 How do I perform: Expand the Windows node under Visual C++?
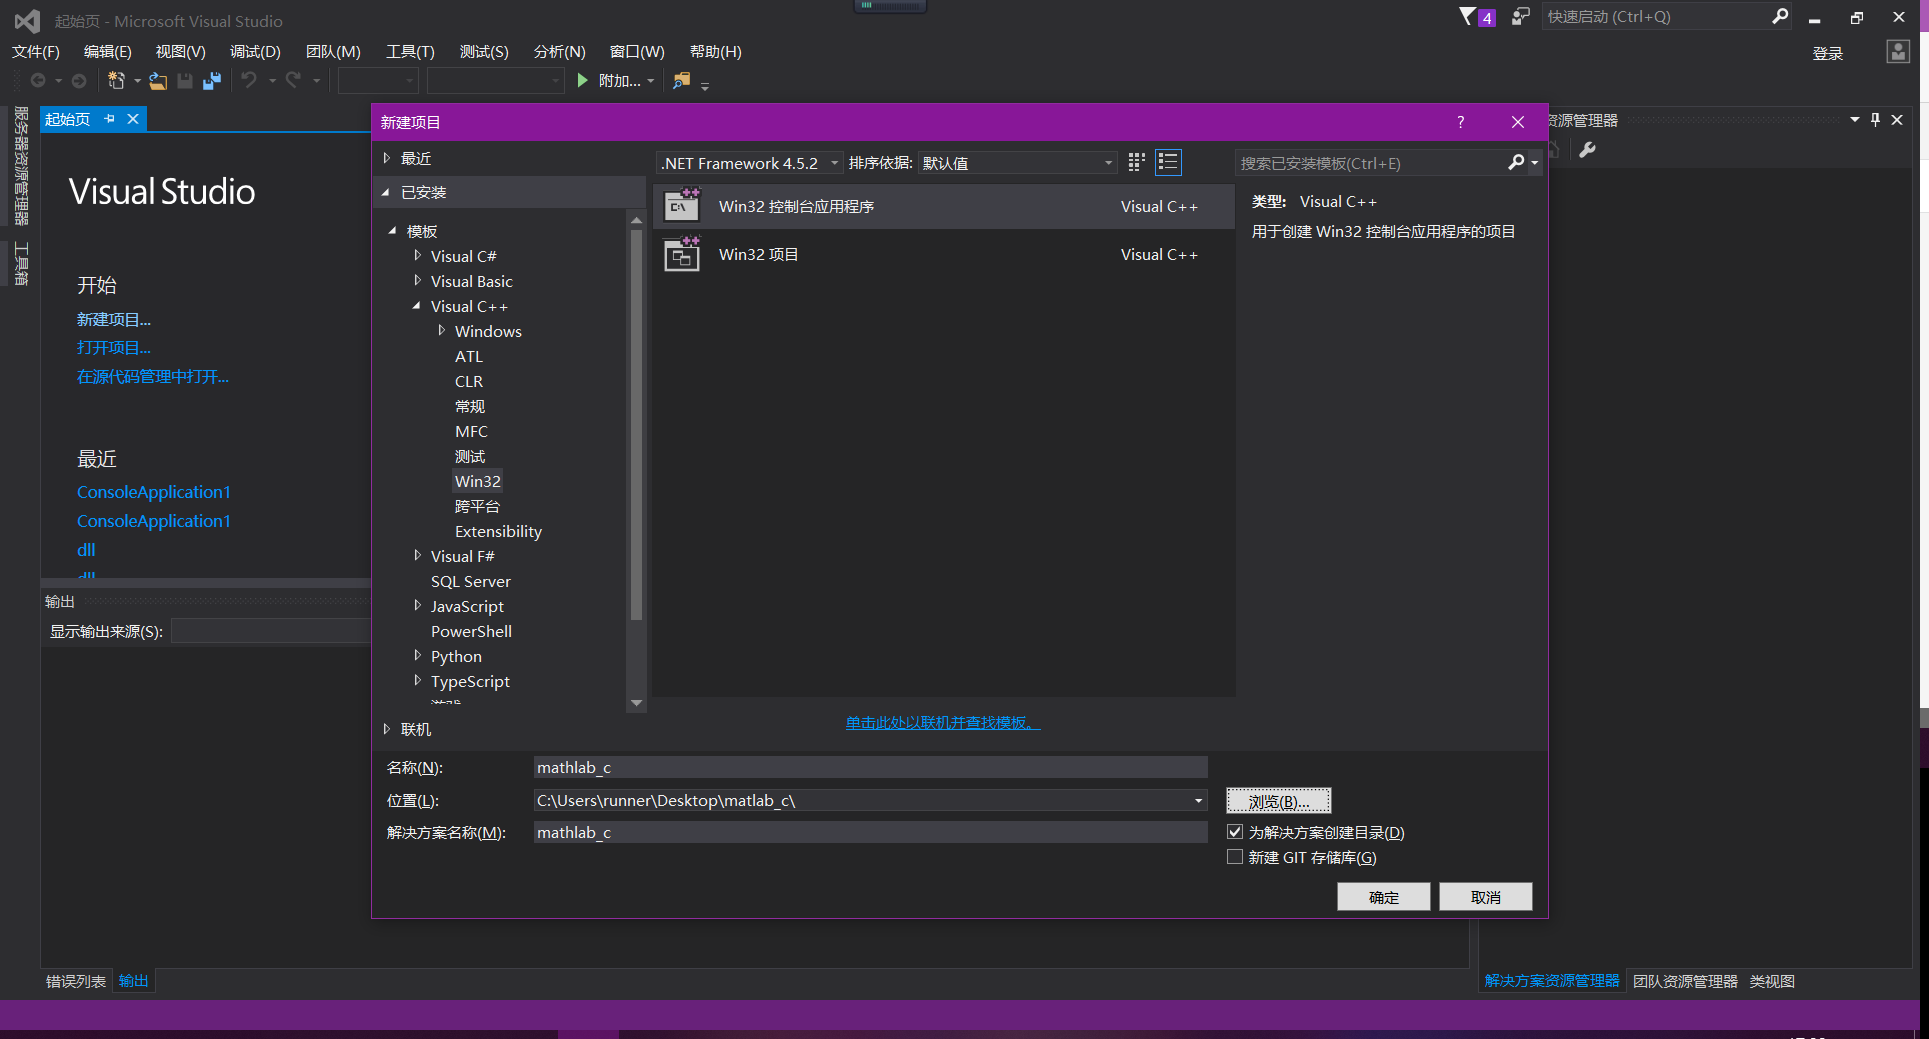pyautogui.click(x=441, y=331)
